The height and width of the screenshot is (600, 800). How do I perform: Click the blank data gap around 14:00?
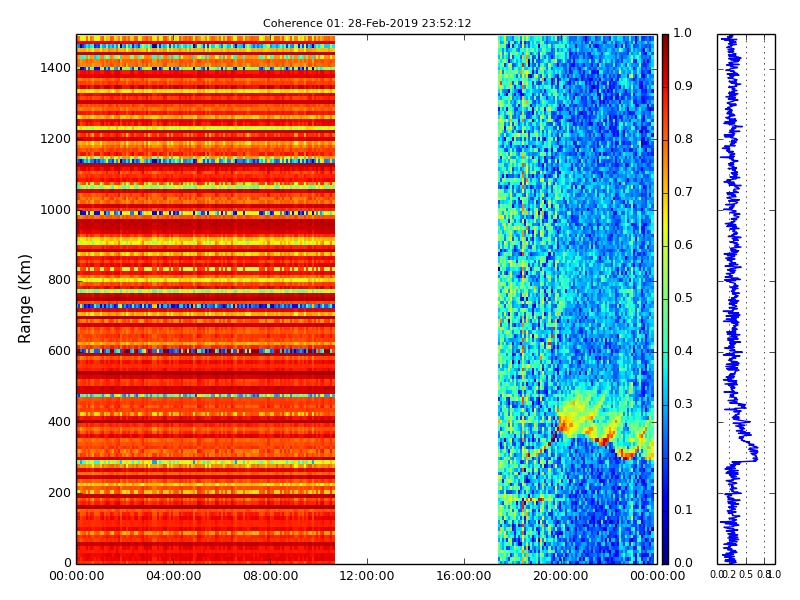tap(416, 299)
